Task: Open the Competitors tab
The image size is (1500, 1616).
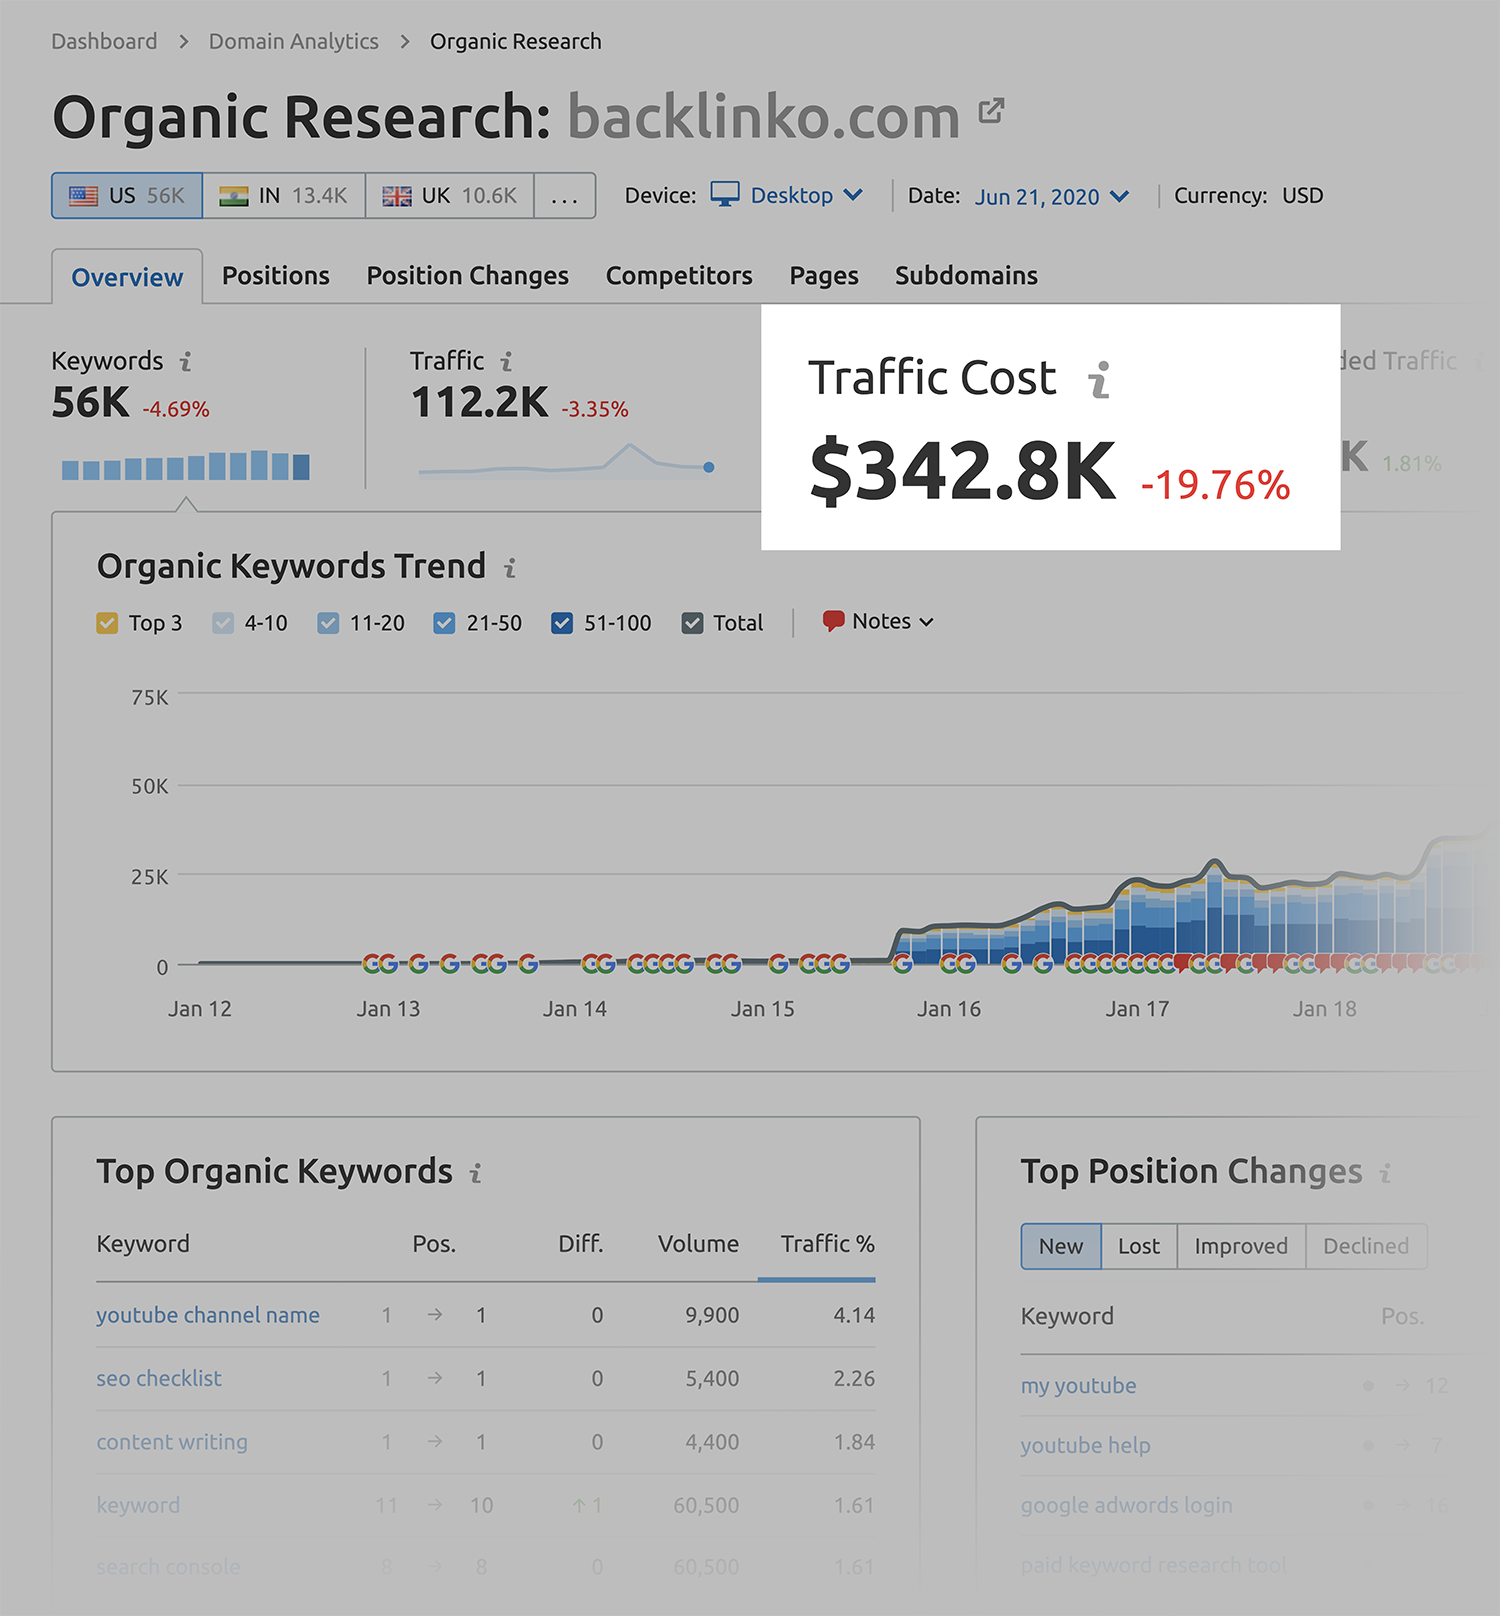Action: tap(679, 276)
